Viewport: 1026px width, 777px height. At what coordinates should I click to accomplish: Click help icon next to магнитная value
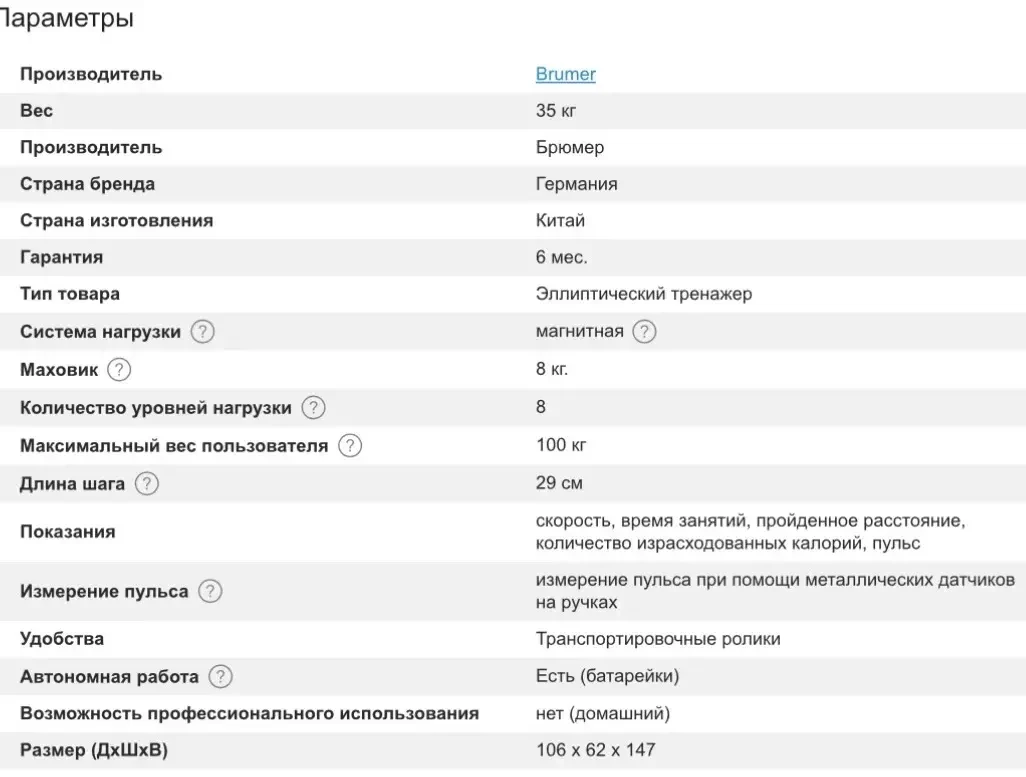point(644,332)
